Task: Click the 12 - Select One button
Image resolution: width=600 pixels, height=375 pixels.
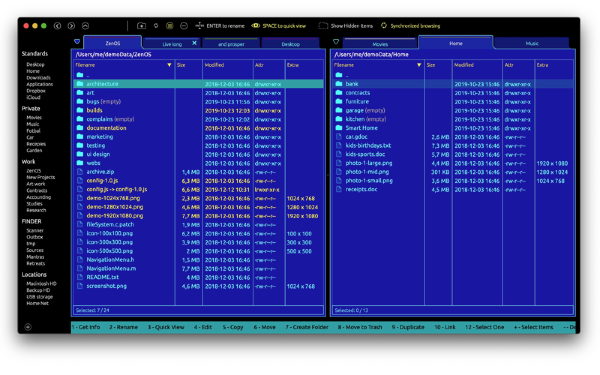Action: tap(484, 327)
